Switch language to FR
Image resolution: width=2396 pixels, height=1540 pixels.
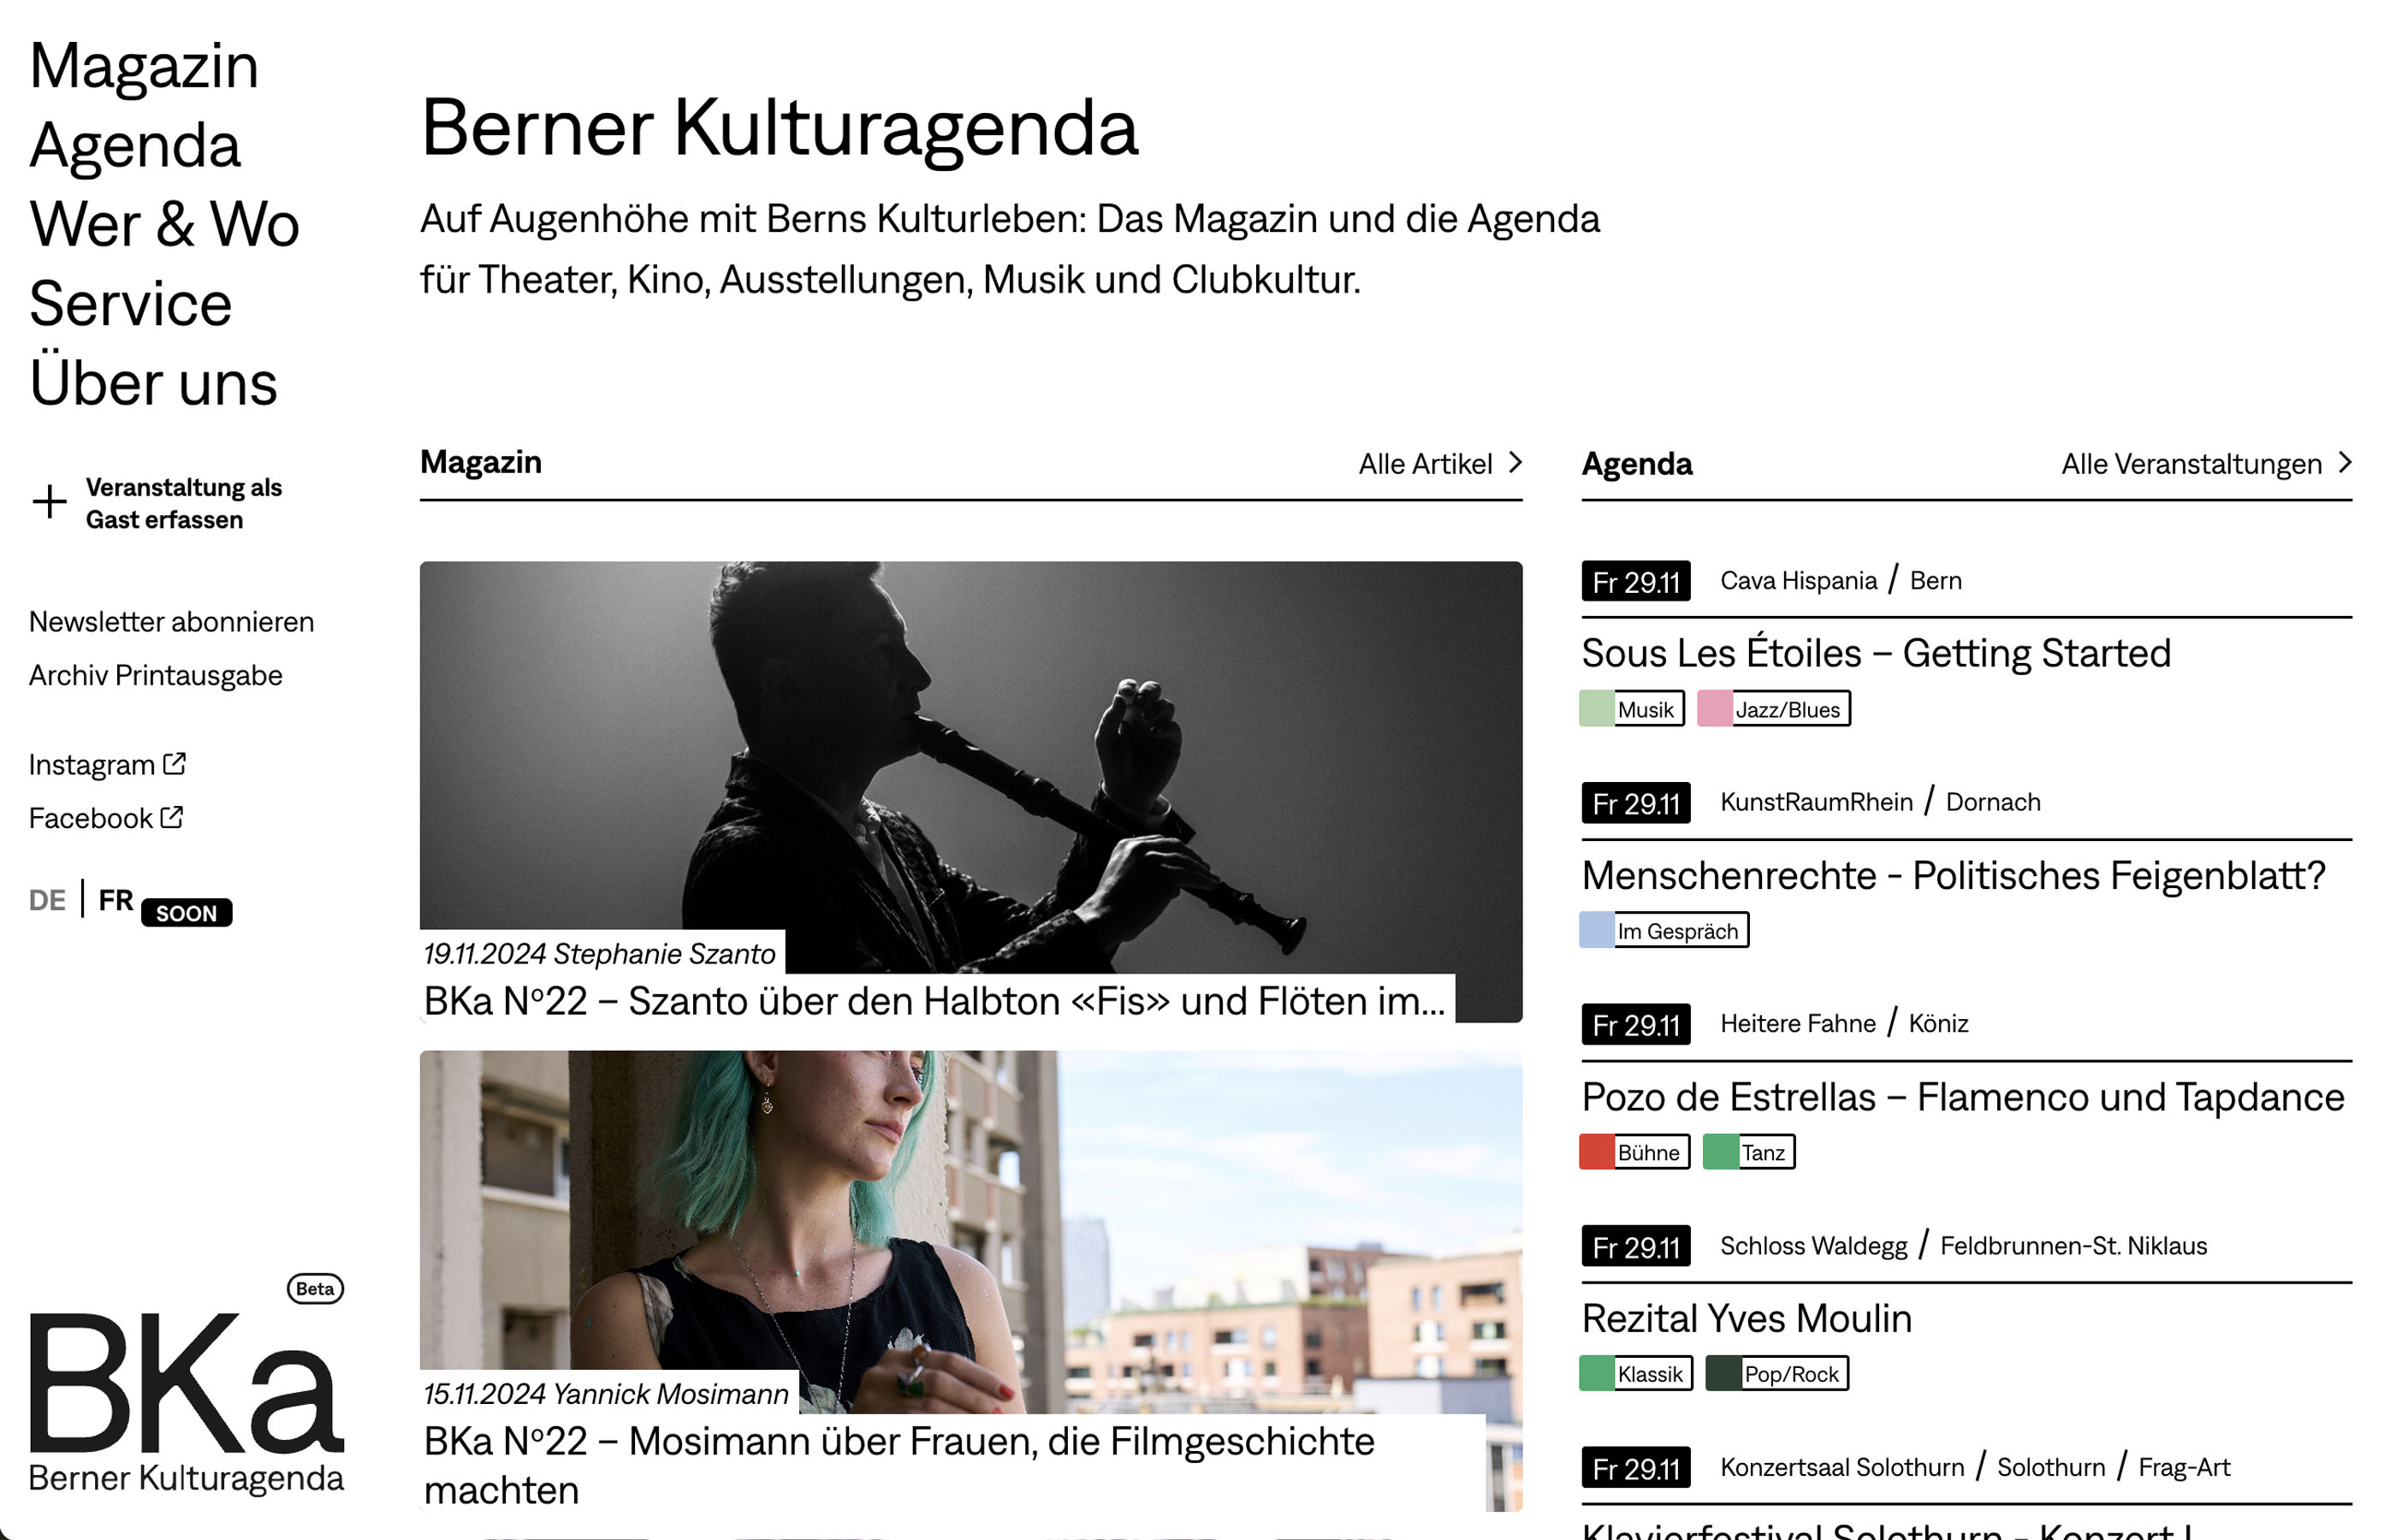[x=116, y=900]
